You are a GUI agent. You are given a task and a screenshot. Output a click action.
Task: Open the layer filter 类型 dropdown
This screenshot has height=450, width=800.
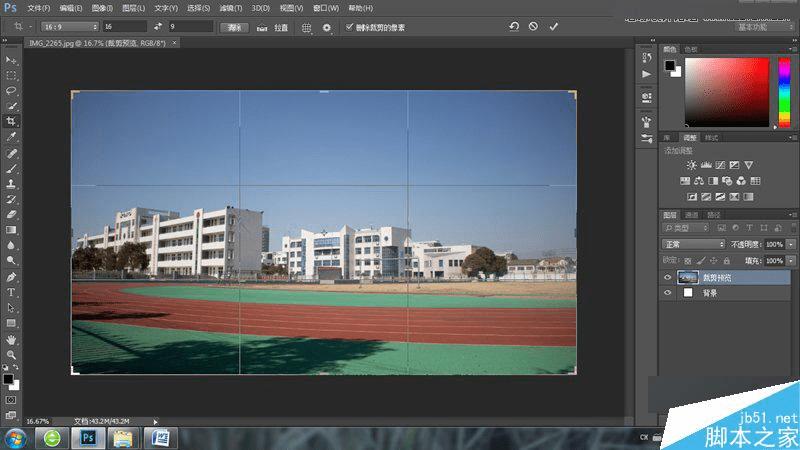click(x=686, y=228)
